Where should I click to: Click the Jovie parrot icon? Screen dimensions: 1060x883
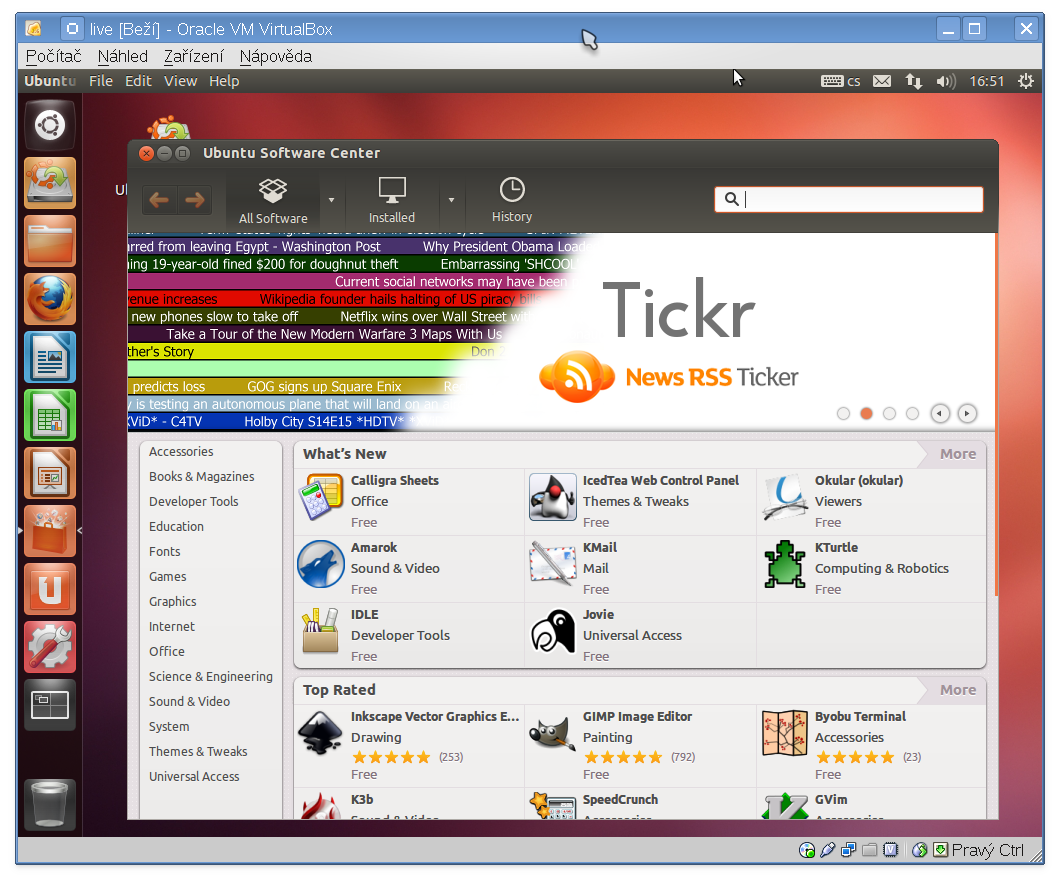click(x=552, y=631)
